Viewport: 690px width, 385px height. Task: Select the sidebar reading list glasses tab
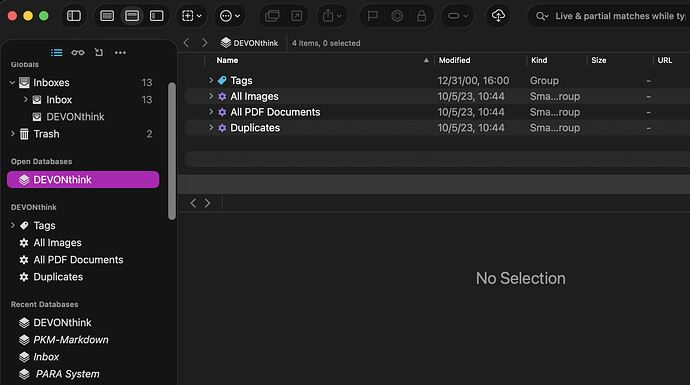click(x=78, y=53)
